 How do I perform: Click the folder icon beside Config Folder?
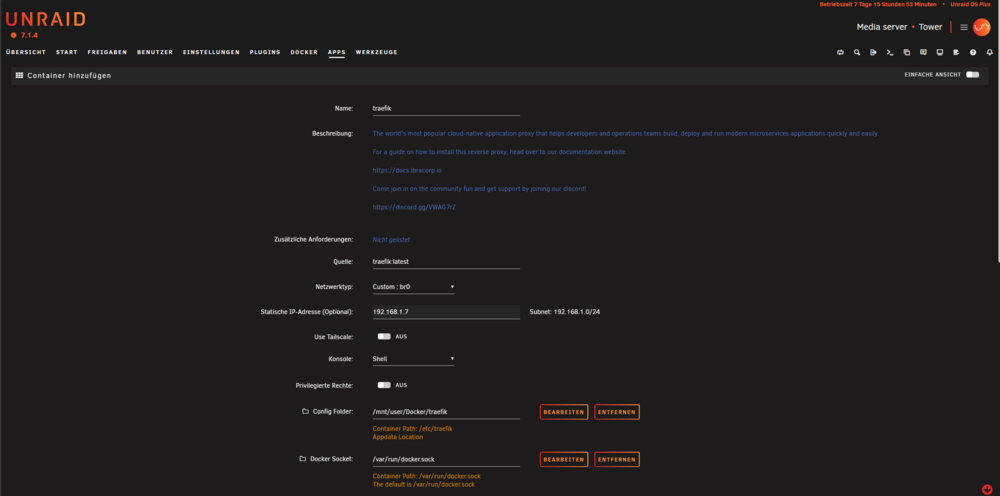305,412
